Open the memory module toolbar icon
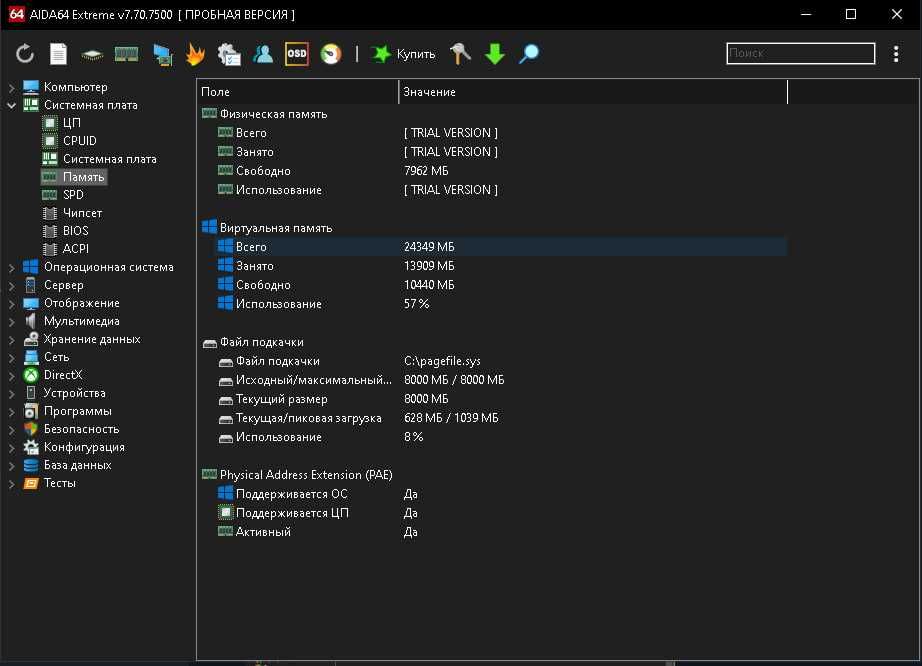 [x=126, y=54]
